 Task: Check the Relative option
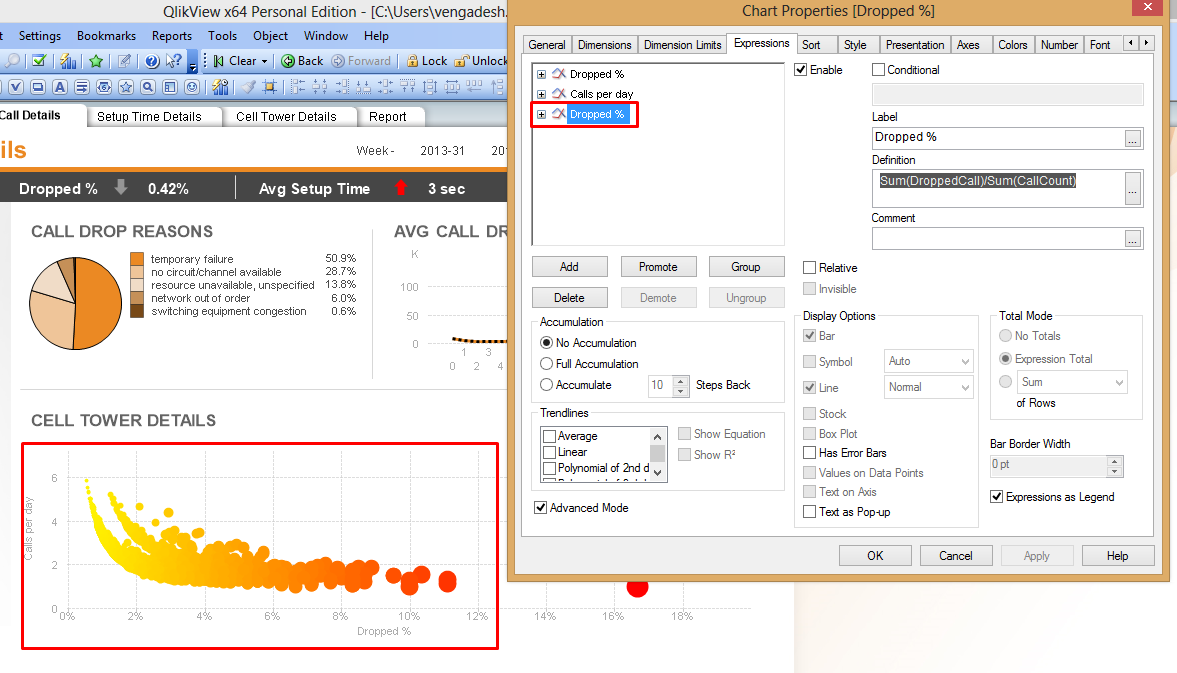[x=809, y=268]
